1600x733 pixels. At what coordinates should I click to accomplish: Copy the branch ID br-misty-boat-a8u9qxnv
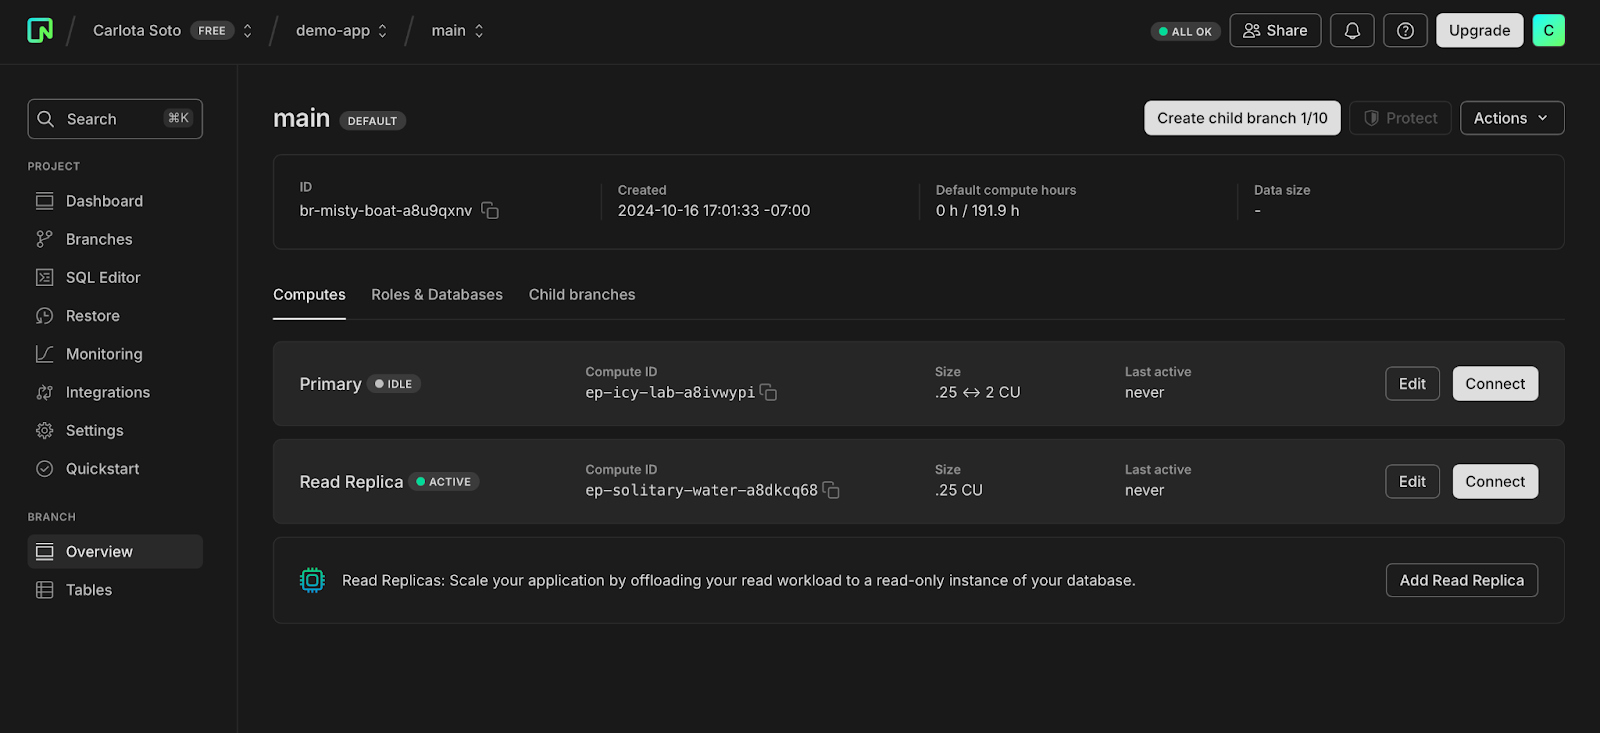tap(490, 211)
